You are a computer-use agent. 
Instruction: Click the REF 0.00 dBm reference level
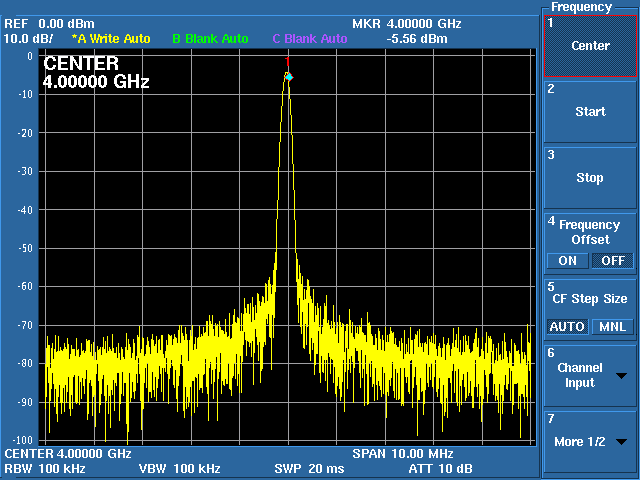coord(48,23)
